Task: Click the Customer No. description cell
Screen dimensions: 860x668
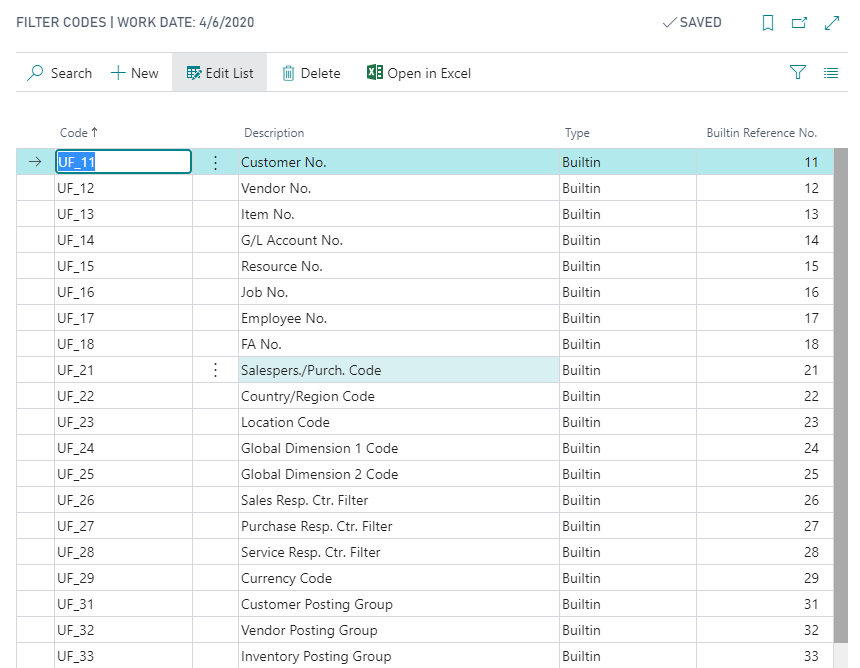Action: pyautogui.click(x=399, y=162)
